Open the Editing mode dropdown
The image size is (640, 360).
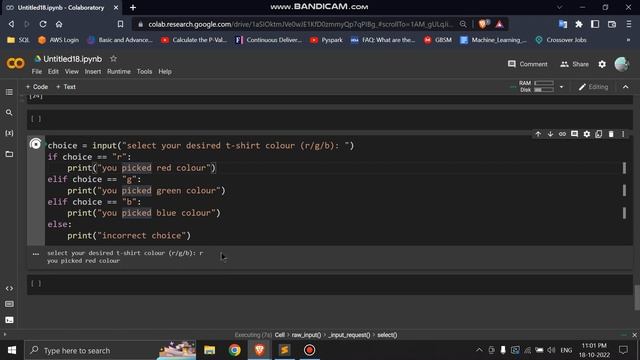tap(593, 87)
